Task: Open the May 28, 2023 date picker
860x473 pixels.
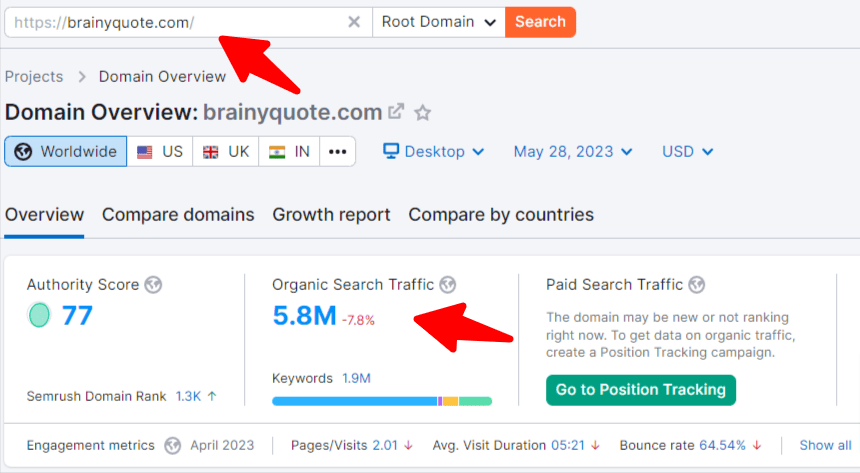Action: point(572,152)
